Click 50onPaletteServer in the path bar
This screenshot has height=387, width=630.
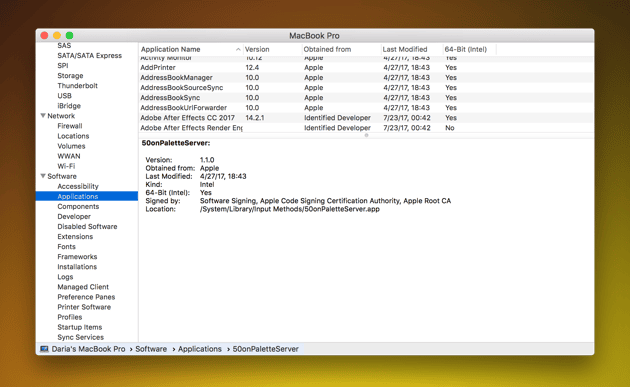tap(266, 349)
